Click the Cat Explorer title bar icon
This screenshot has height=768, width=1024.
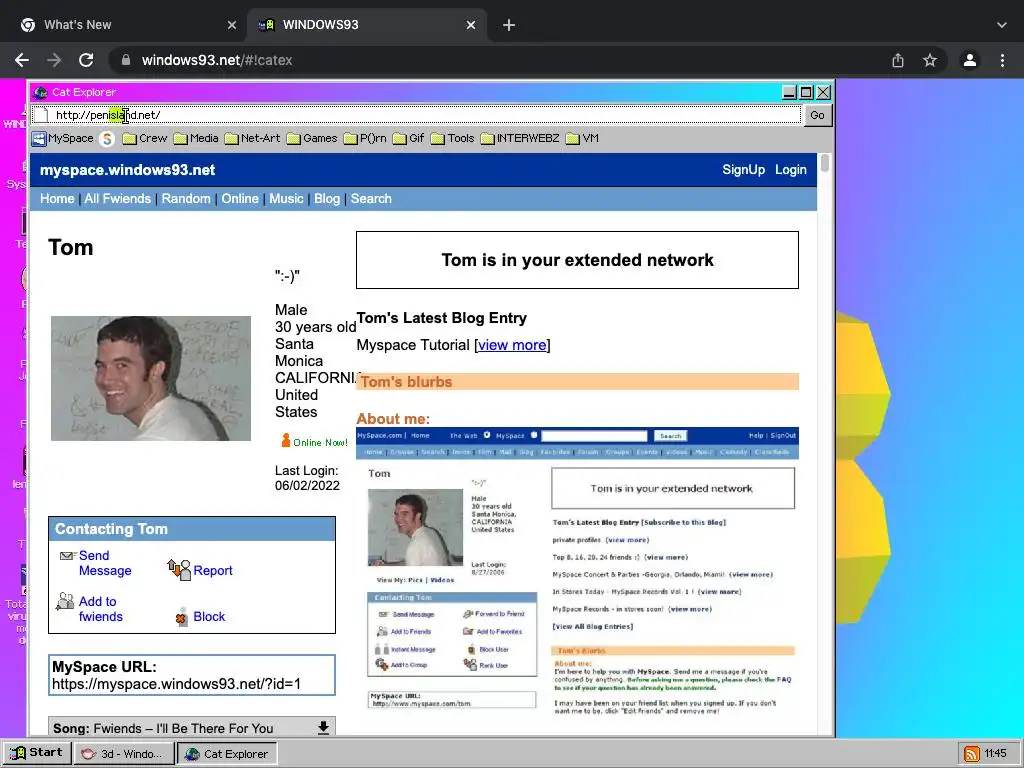[x=41, y=92]
